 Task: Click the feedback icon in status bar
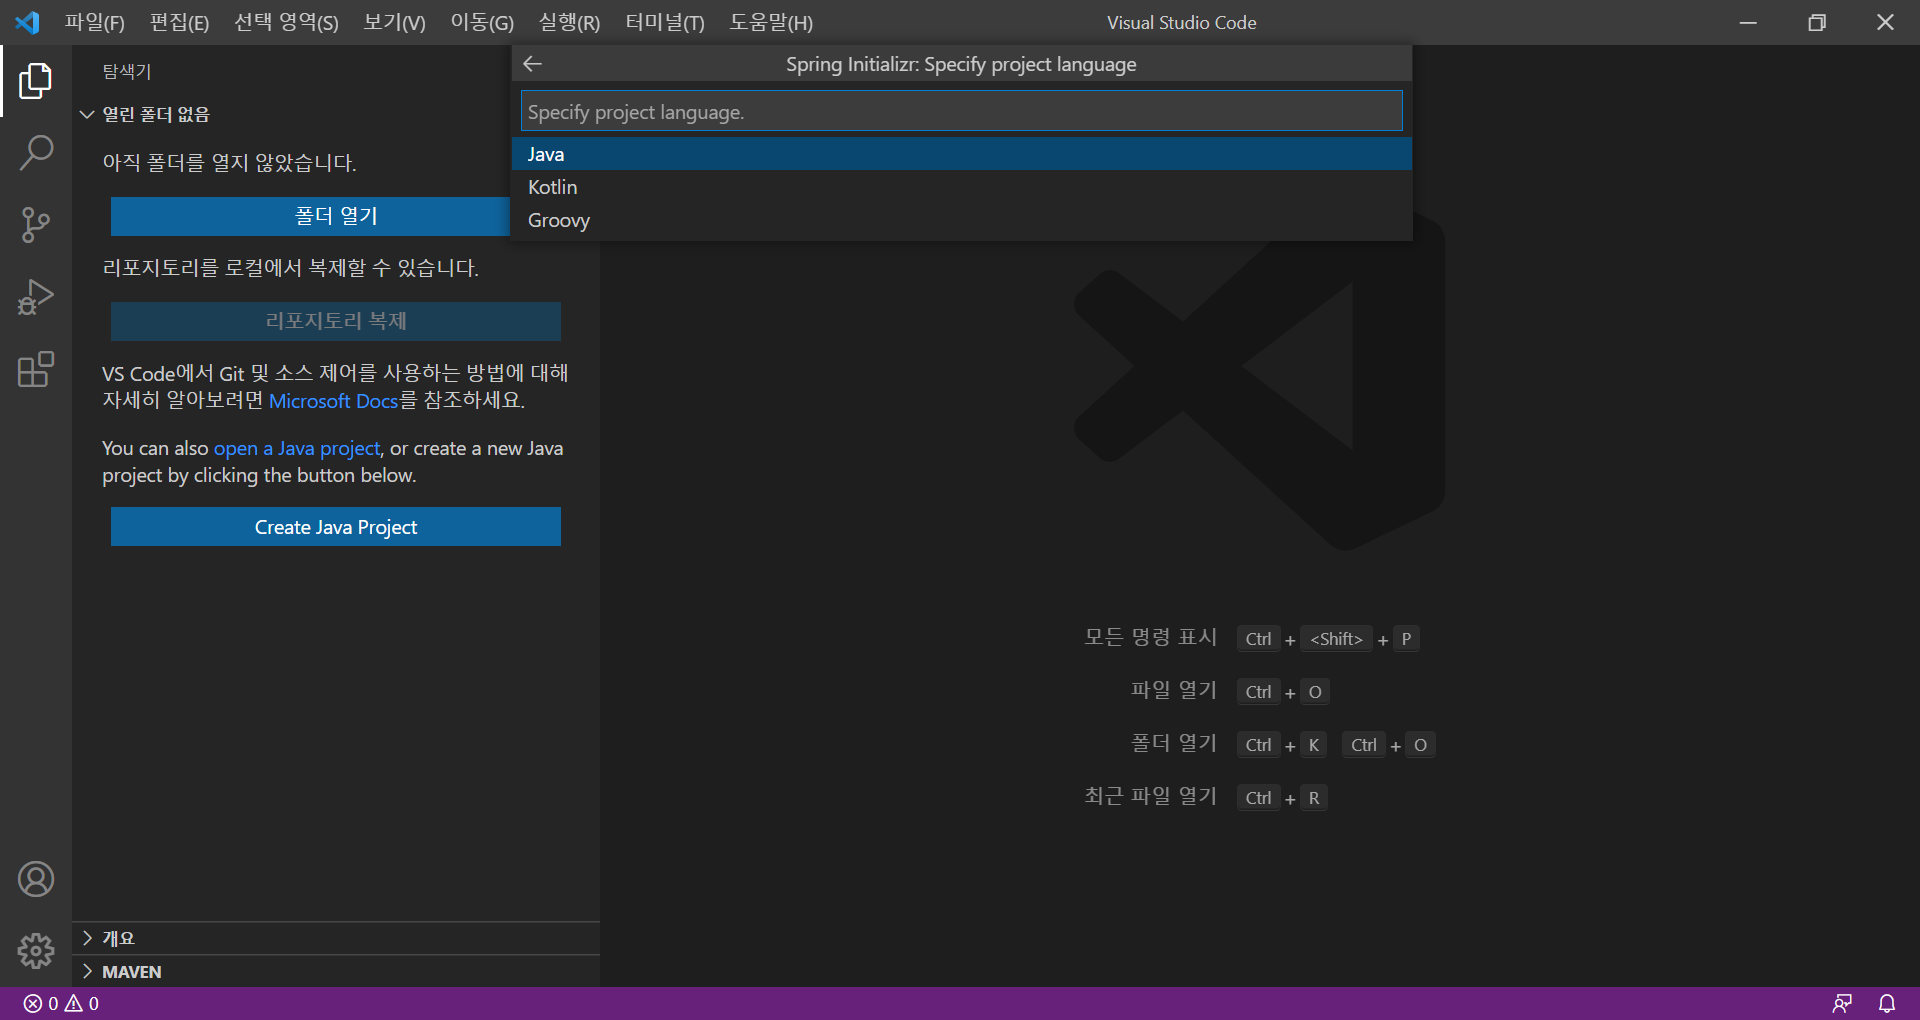1842,1003
